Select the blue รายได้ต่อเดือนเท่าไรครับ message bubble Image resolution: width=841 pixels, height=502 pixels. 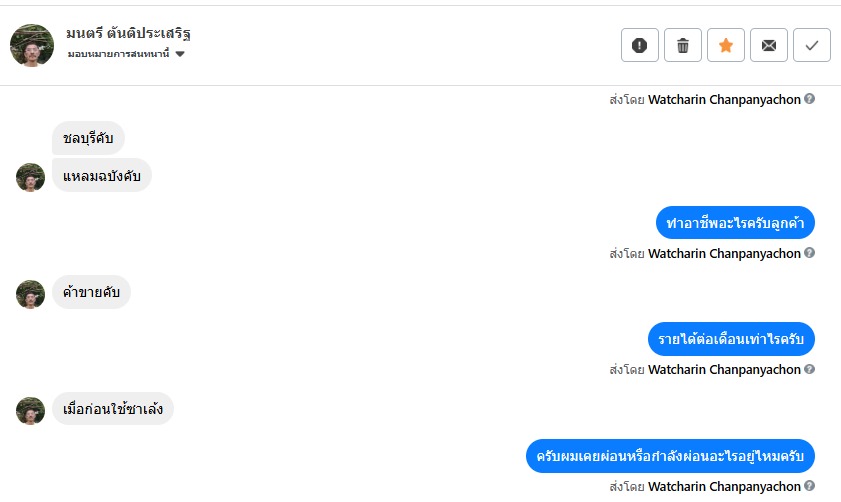tap(731, 339)
